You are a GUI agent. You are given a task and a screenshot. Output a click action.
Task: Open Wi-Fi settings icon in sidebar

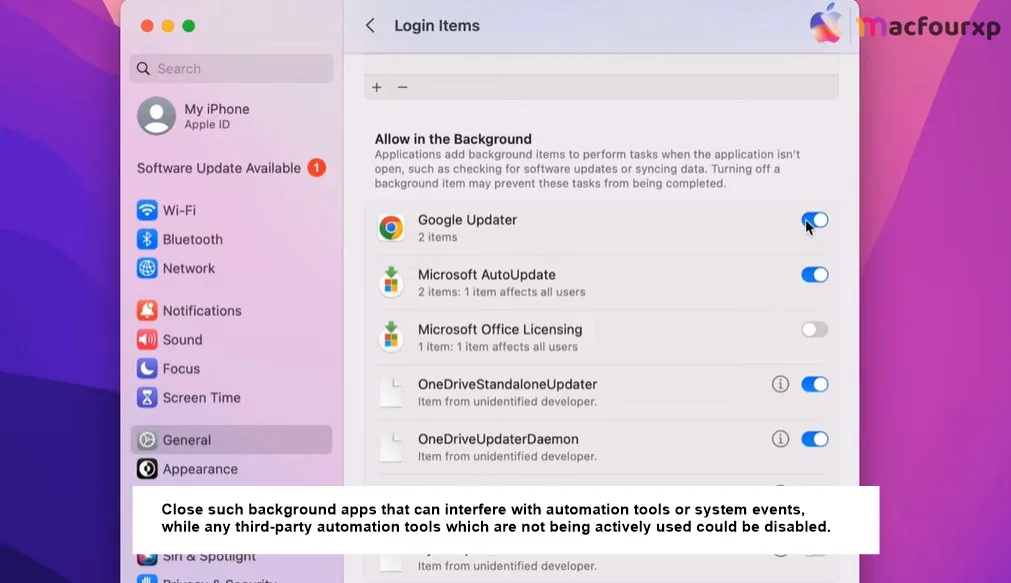[x=147, y=210]
